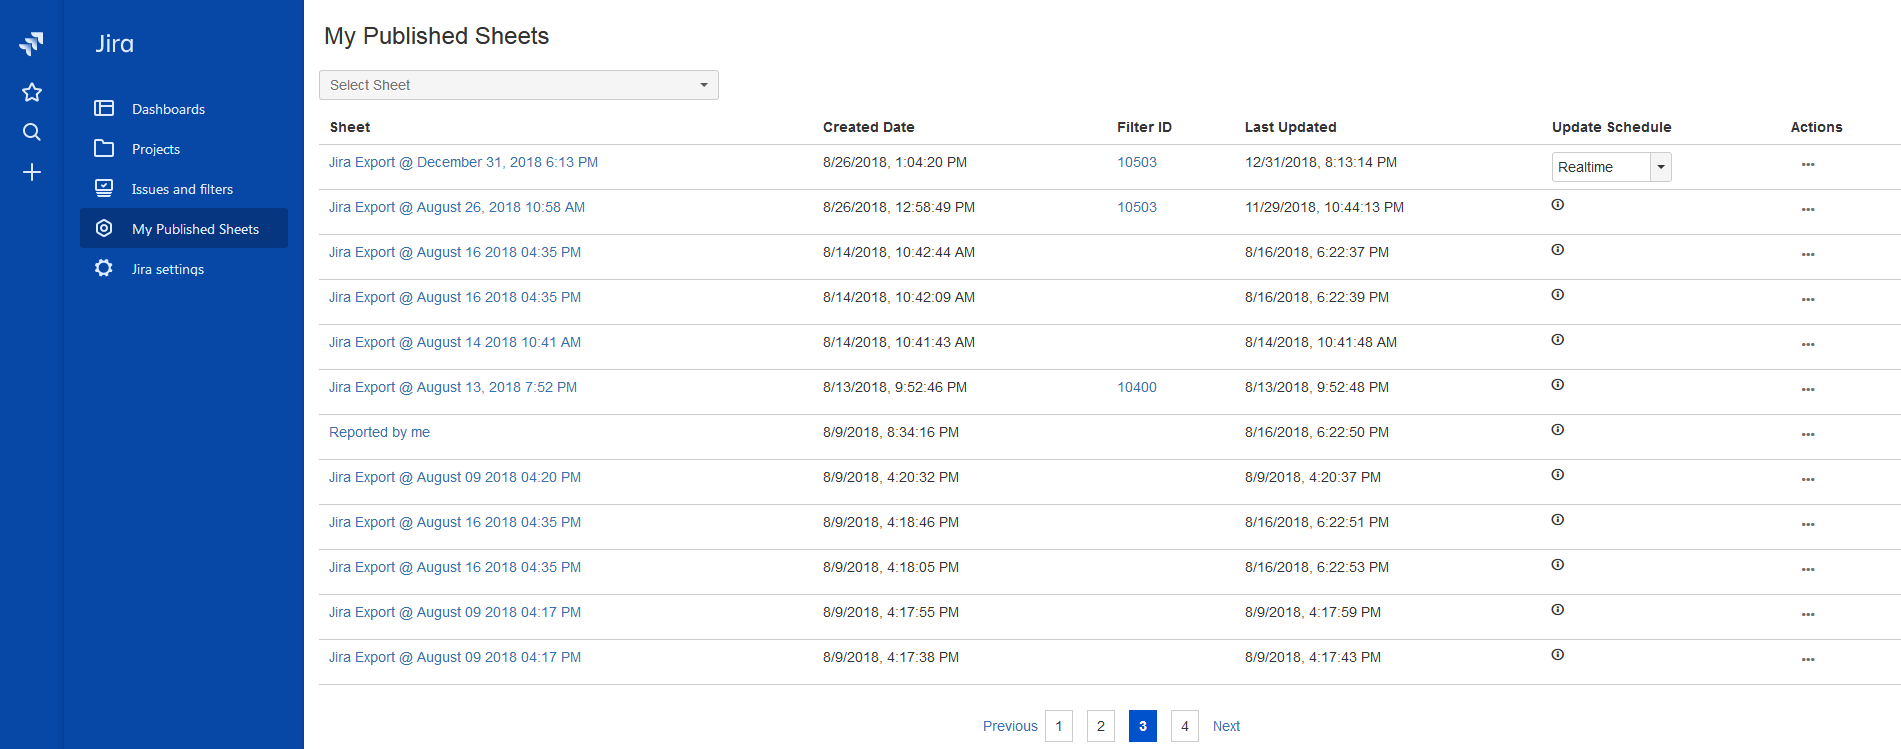Open the Reported by me sheet
This screenshot has height=749, width=1901.
coord(379,432)
